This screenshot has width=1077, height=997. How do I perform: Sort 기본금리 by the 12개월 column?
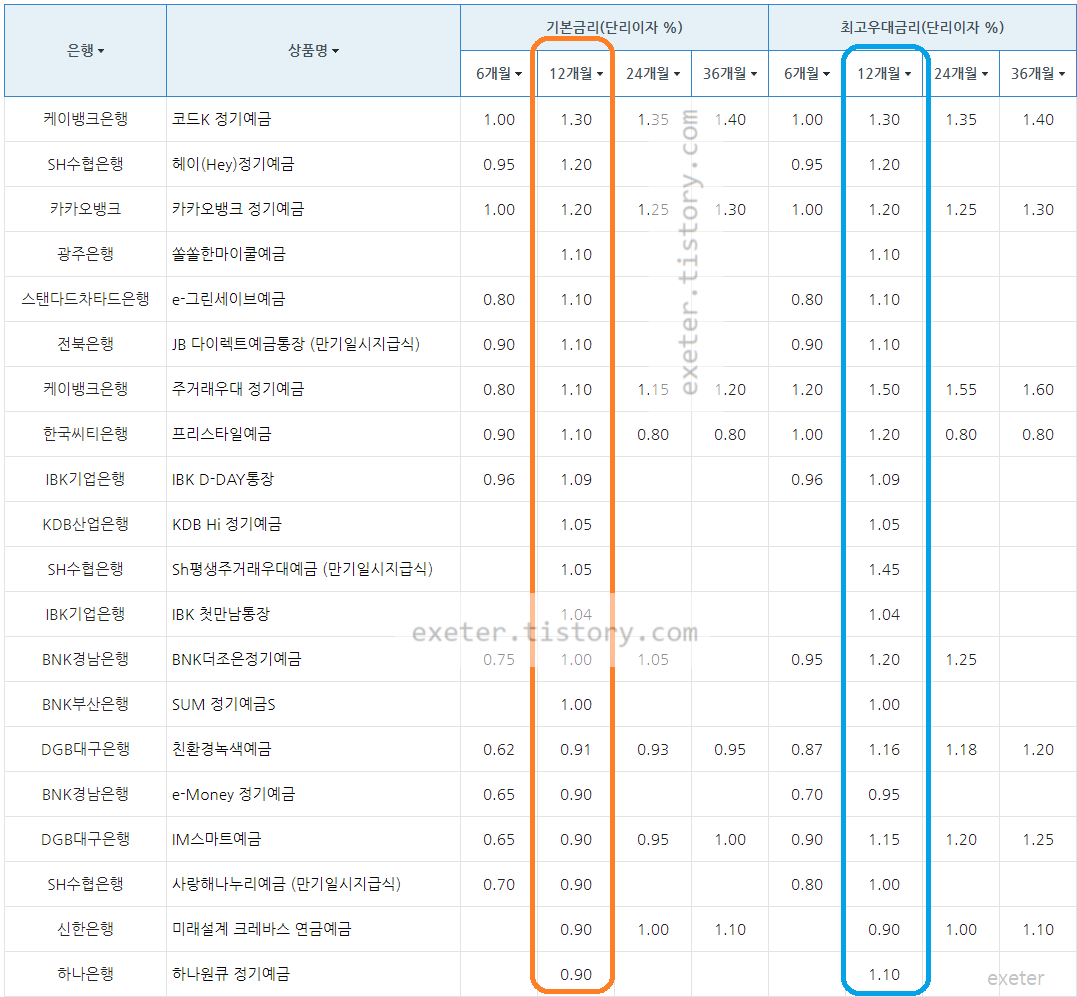pos(576,73)
